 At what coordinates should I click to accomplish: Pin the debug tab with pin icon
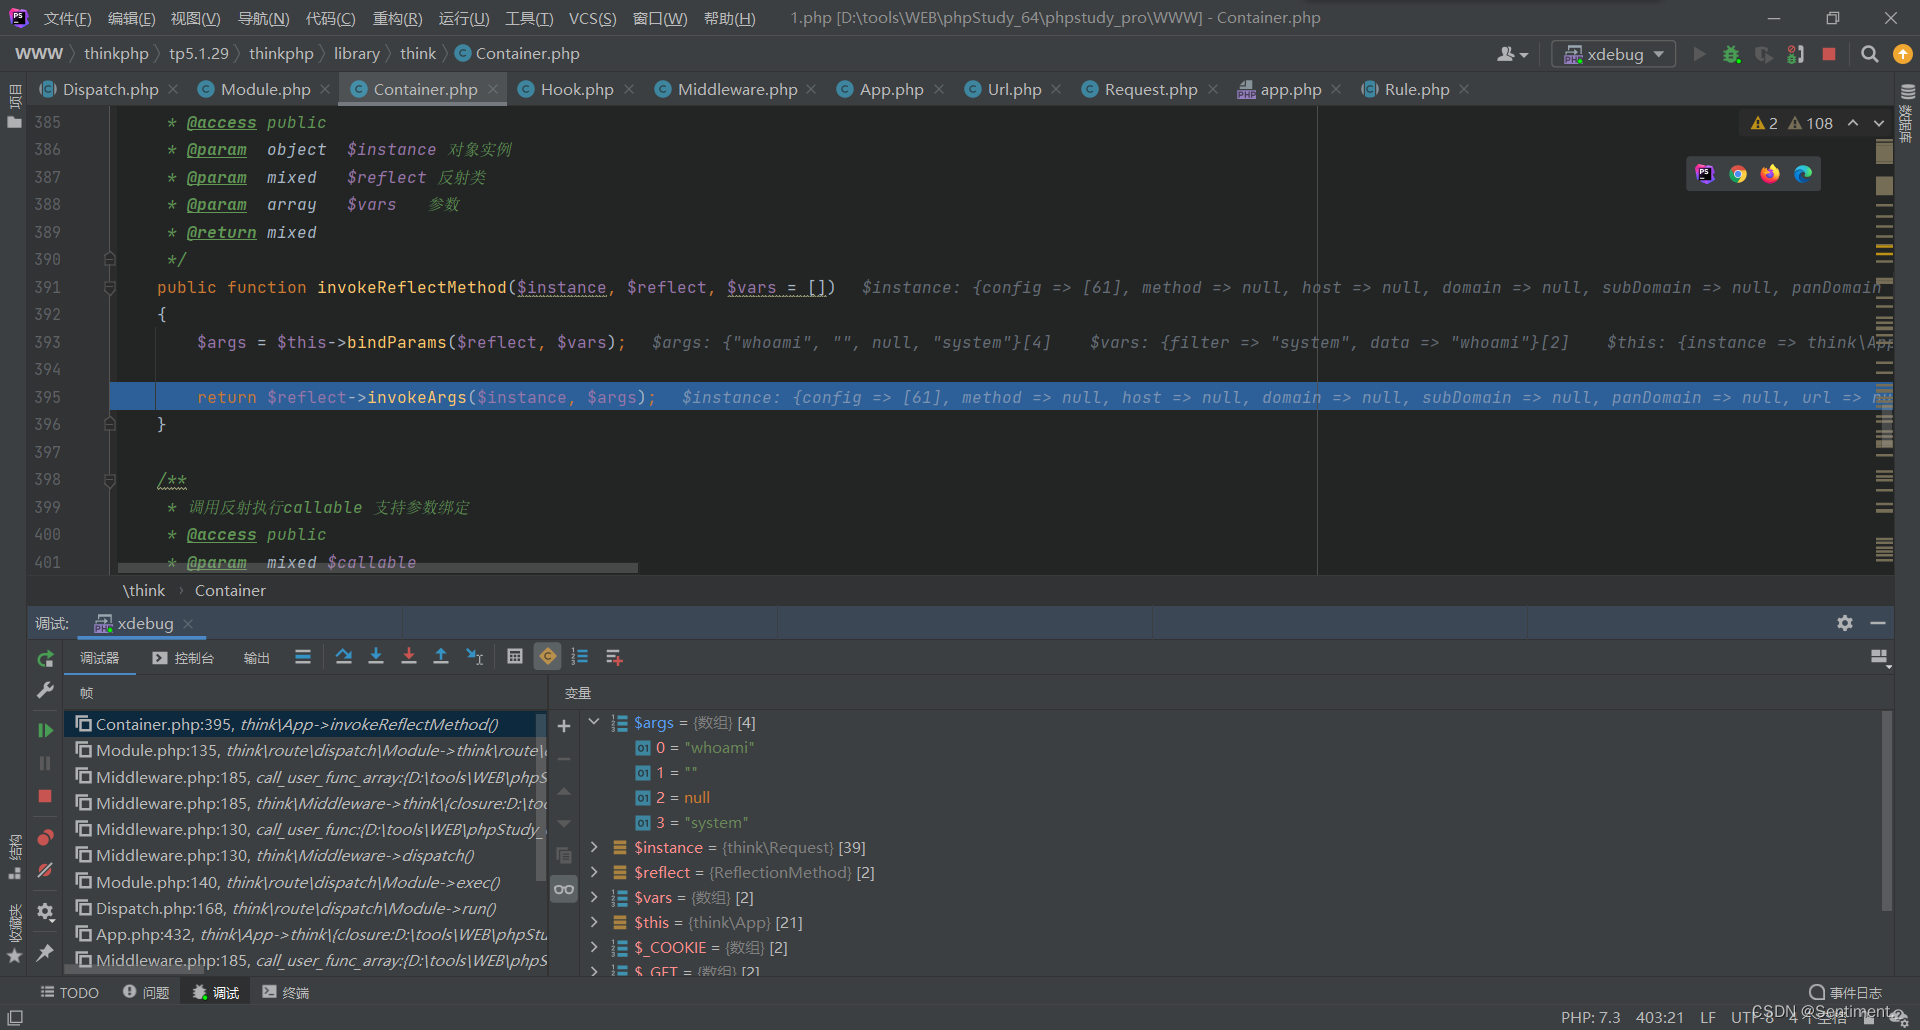coord(45,953)
